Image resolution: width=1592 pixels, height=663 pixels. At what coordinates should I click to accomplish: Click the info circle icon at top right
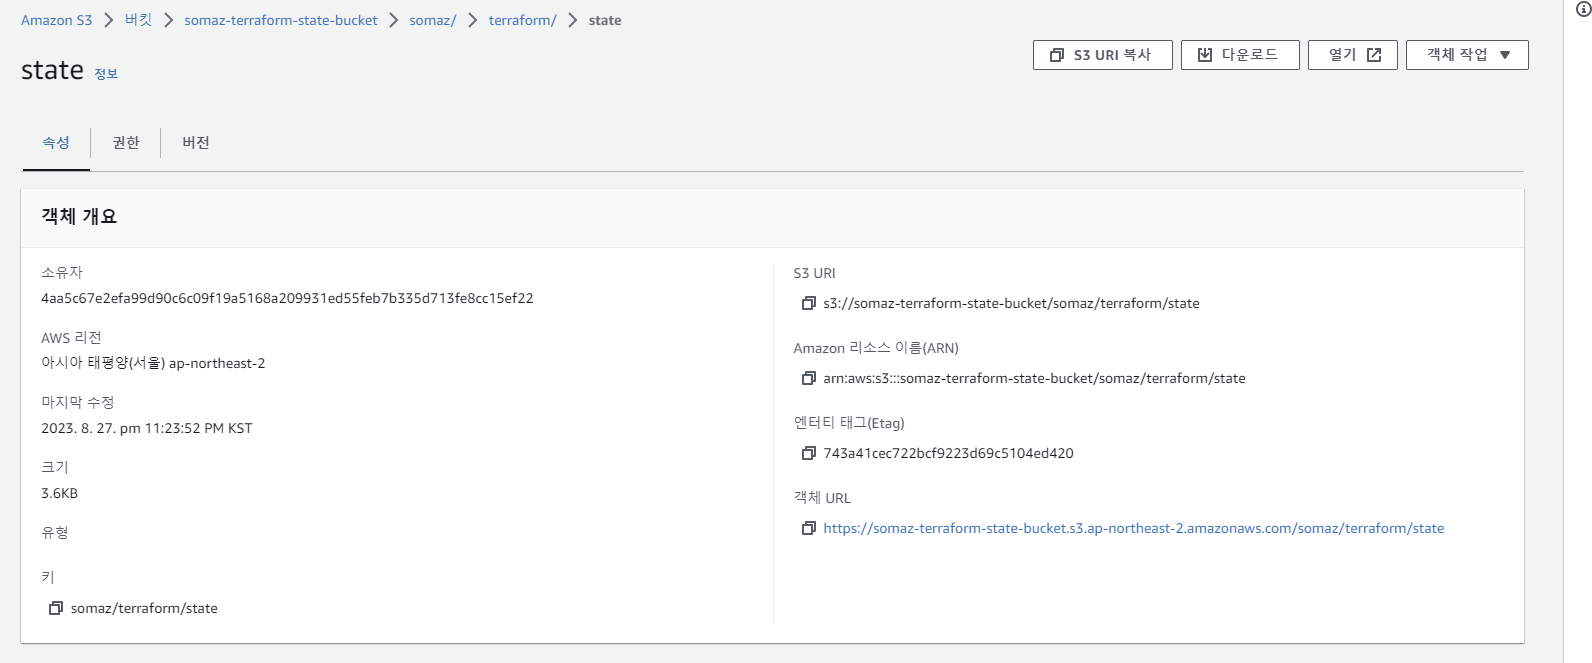[1583, 9]
